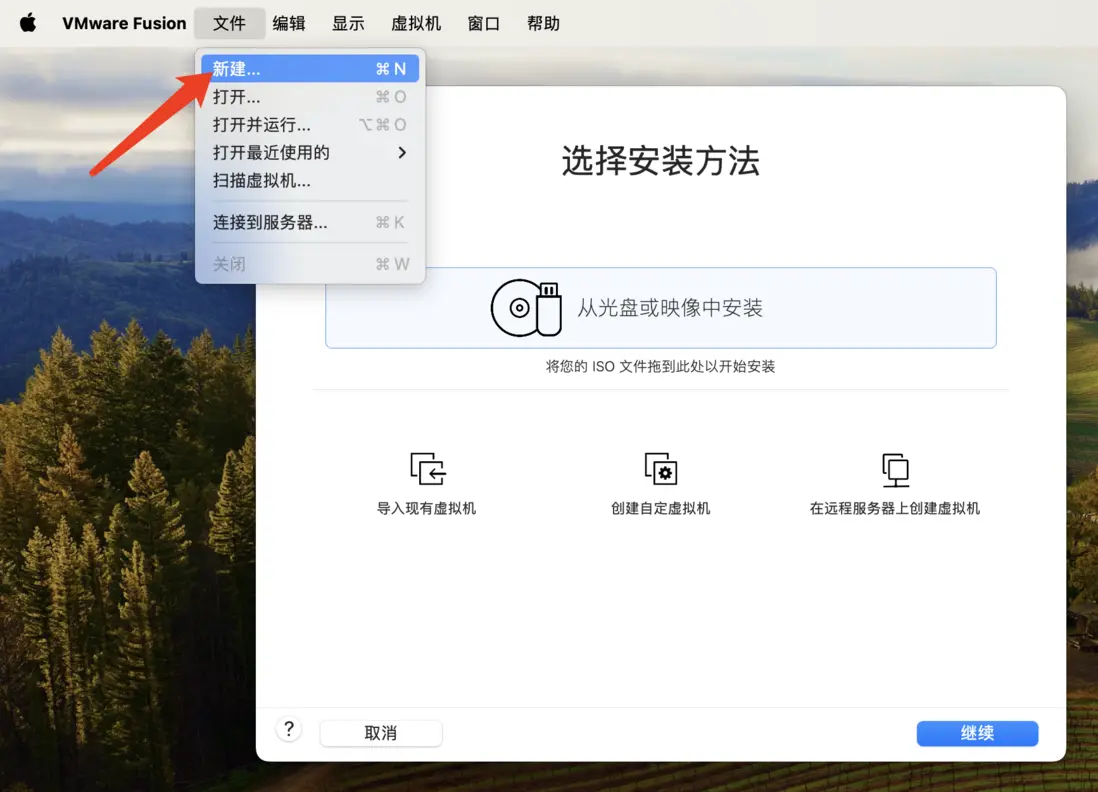Open the 编辑 menu

tap(289, 23)
